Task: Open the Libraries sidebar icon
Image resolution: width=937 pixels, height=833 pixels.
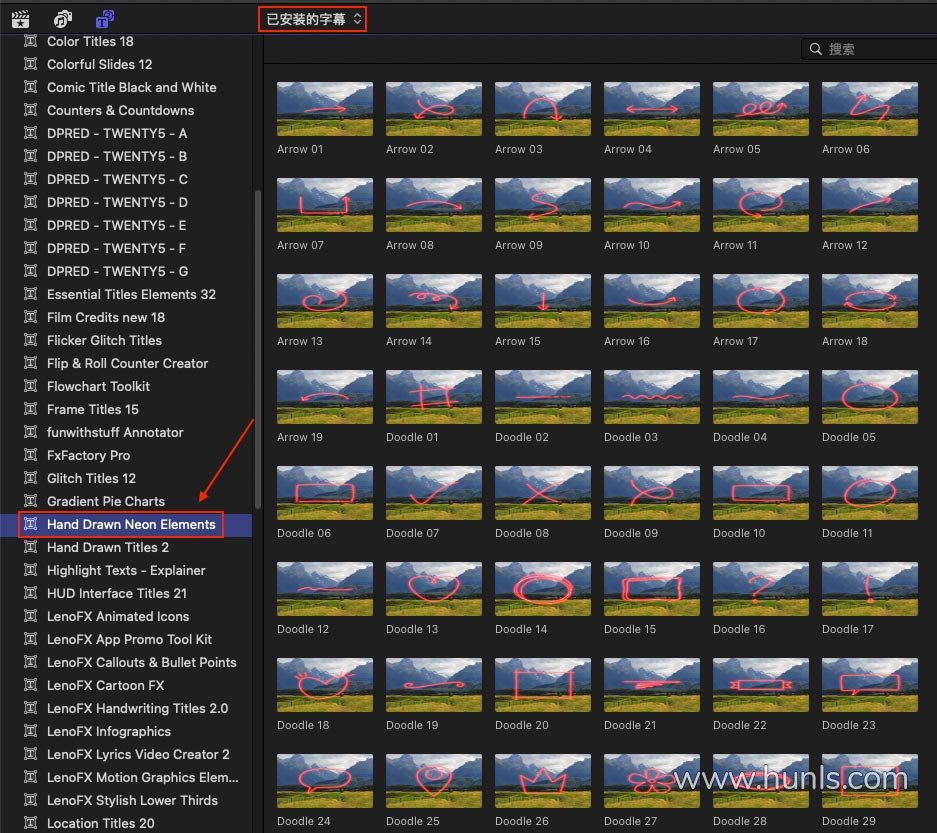Action: 20,18
